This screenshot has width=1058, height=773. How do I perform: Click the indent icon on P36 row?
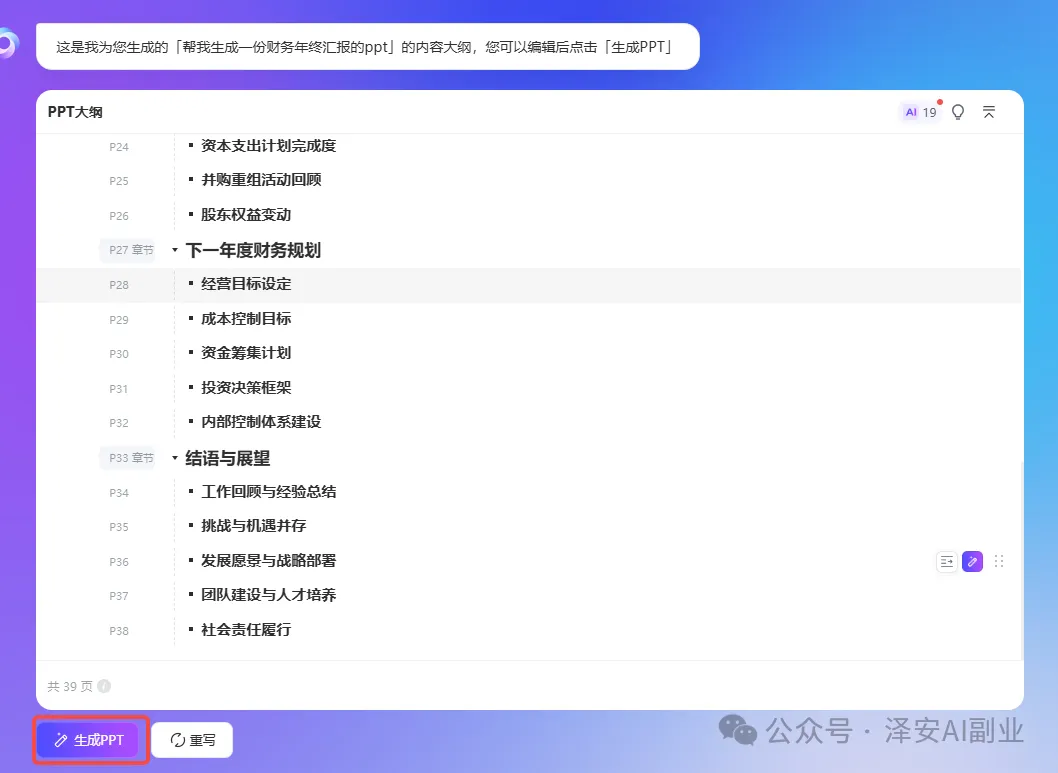(x=947, y=561)
